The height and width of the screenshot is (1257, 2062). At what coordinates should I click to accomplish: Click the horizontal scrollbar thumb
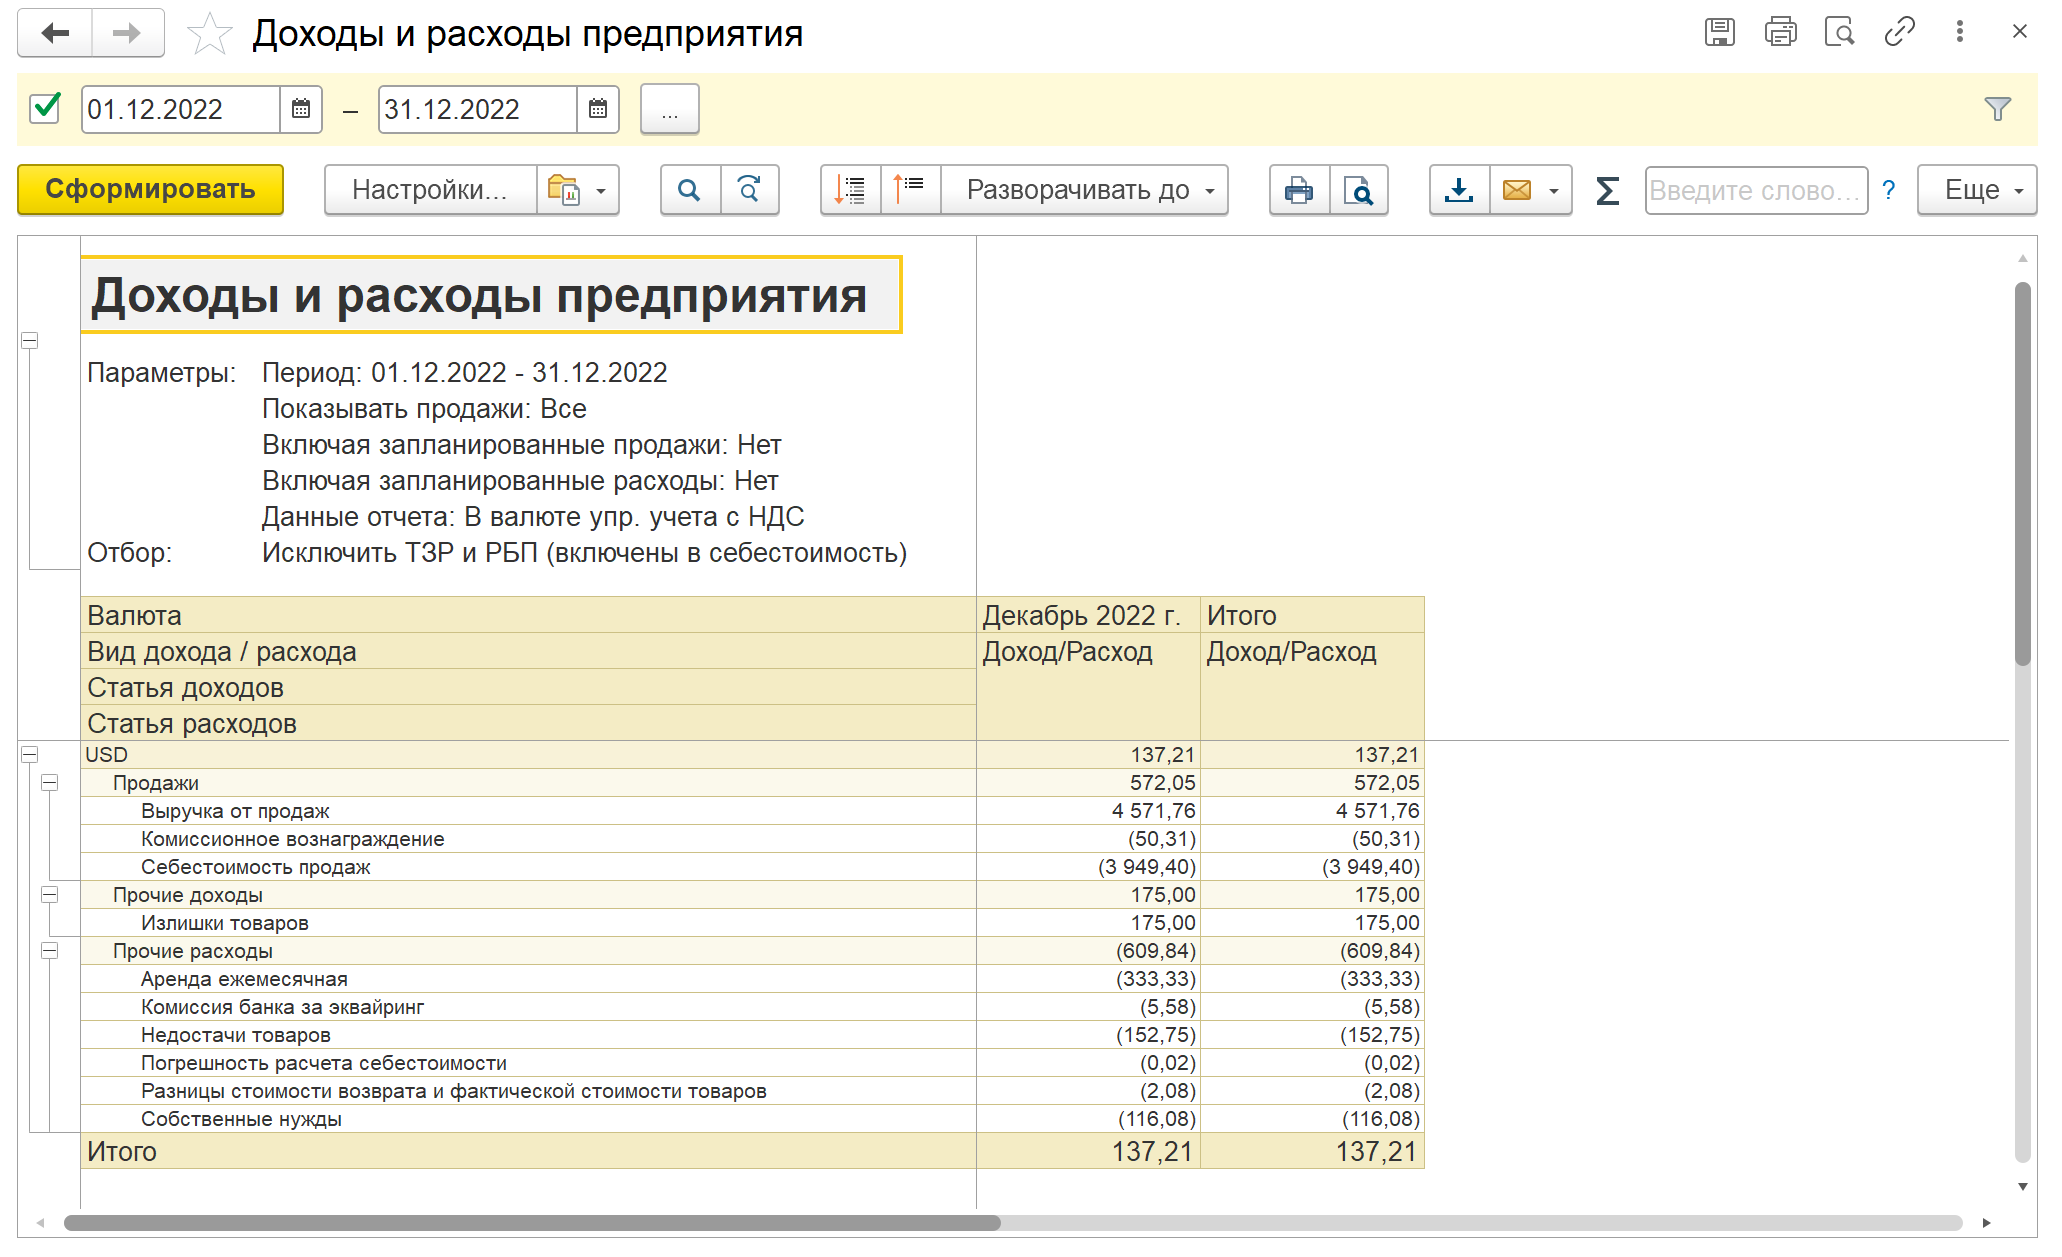click(530, 1223)
